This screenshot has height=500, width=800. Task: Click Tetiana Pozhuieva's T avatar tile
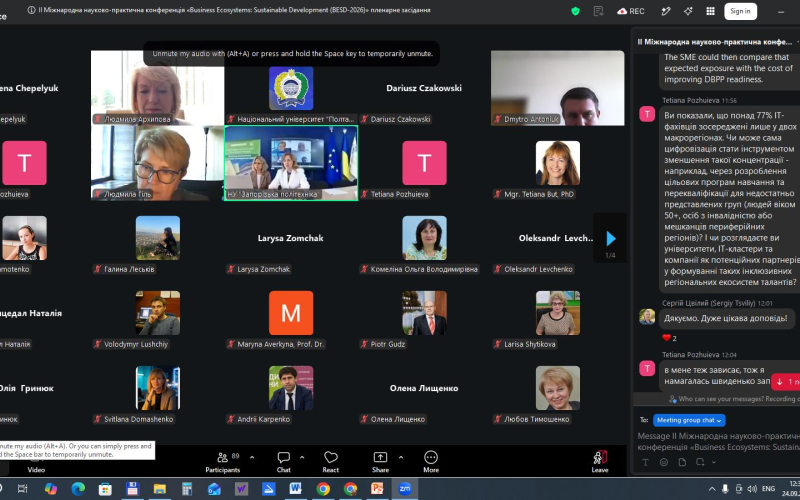click(x=424, y=163)
